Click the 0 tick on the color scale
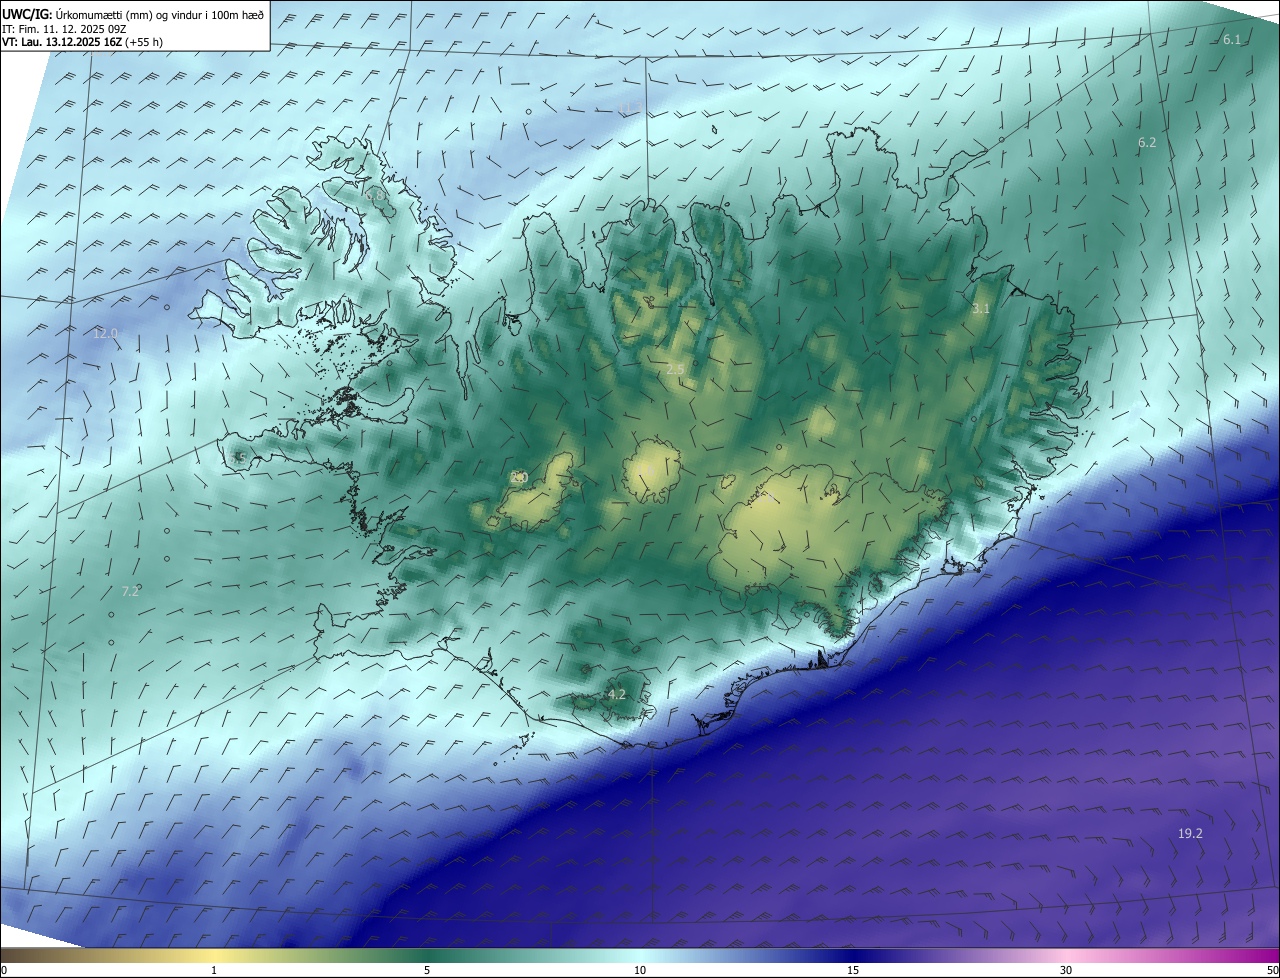The width and height of the screenshot is (1280, 978). tap(4, 970)
